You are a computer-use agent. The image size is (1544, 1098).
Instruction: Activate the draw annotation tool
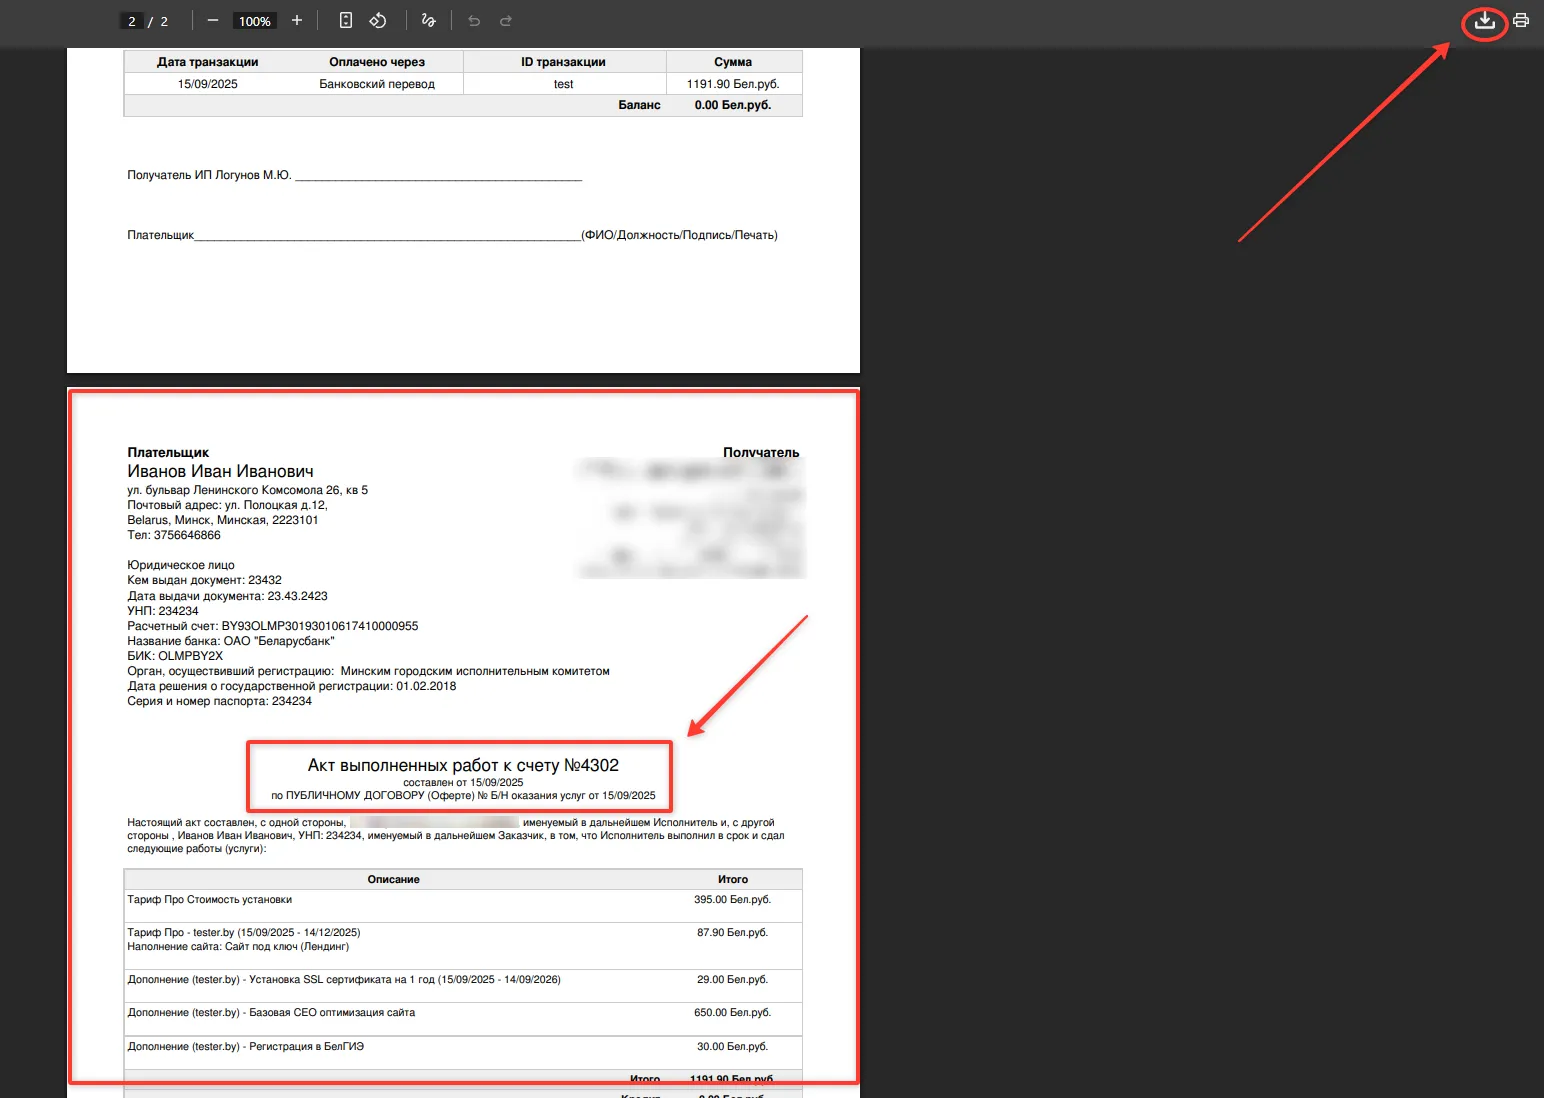pos(429,21)
